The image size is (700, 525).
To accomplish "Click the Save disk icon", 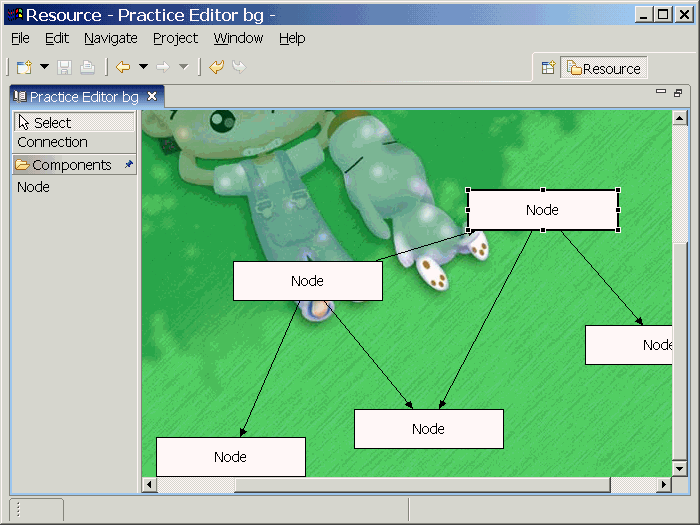I will point(65,68).
